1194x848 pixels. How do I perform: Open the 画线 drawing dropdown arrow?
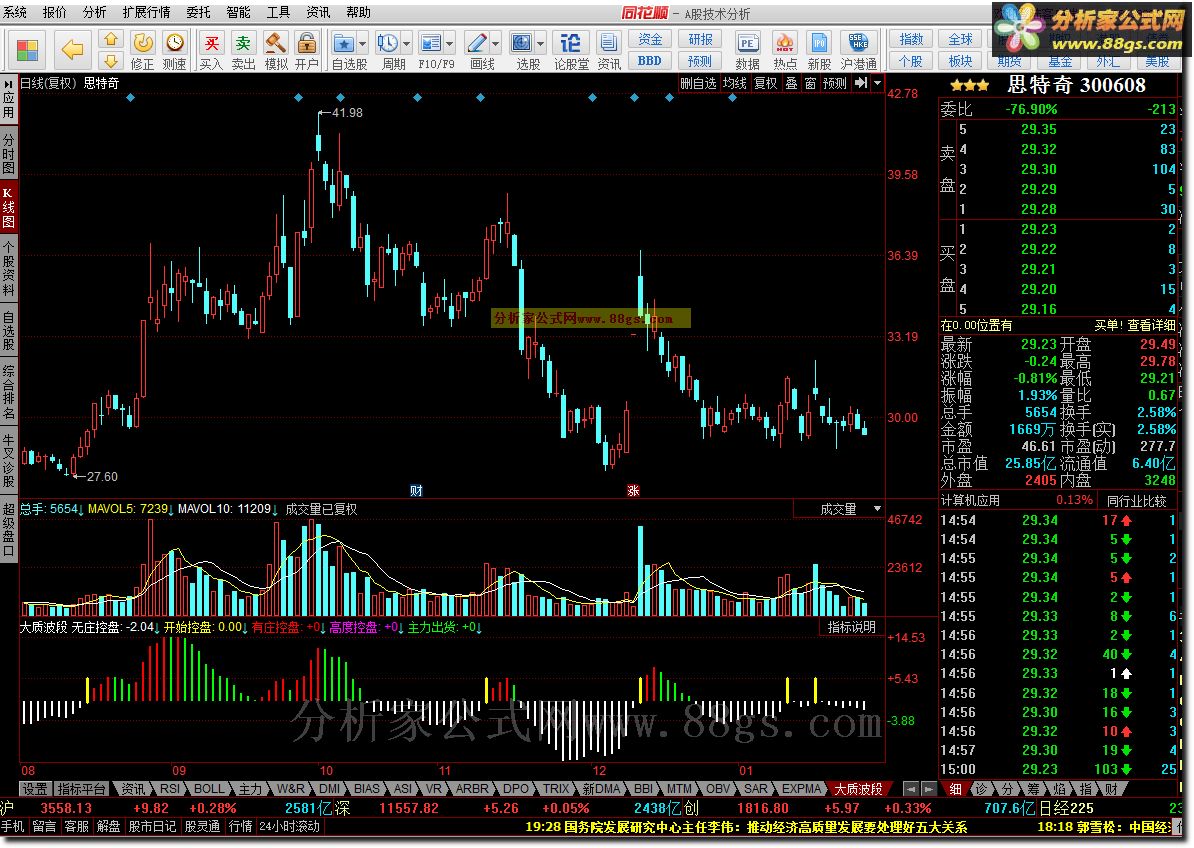pos(496,43)
